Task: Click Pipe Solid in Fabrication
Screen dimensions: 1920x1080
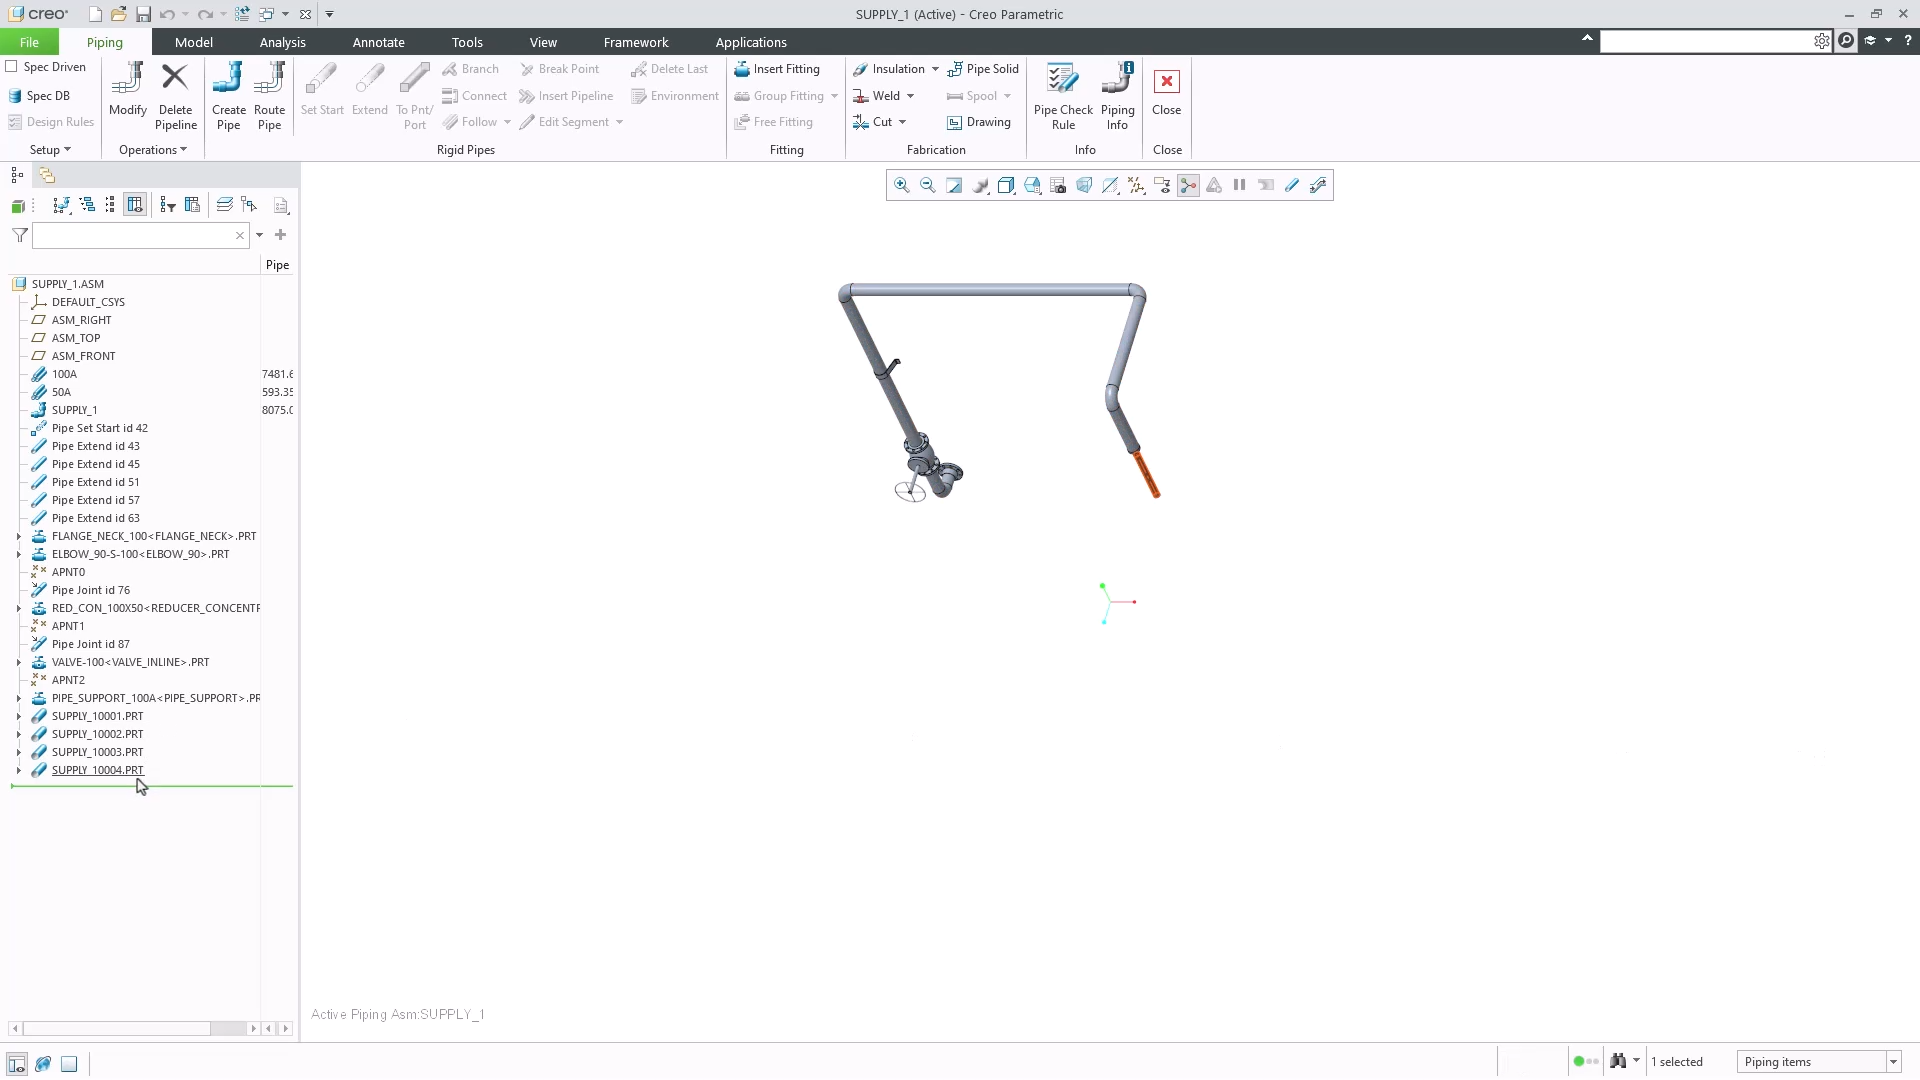Action: [983, 69]
